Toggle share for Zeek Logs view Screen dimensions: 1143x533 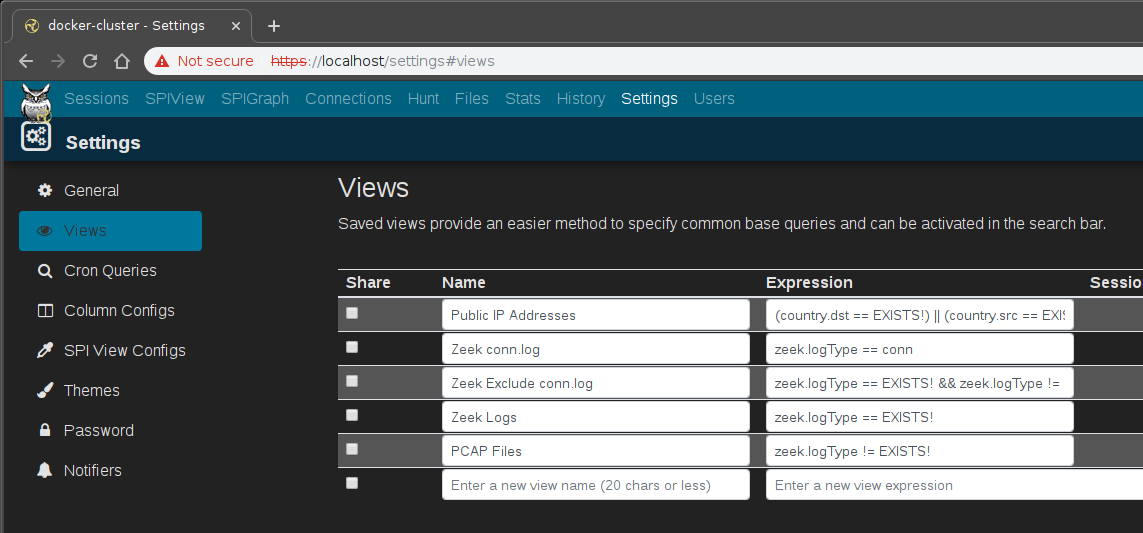pyautogui.click(x=352, y=415)
